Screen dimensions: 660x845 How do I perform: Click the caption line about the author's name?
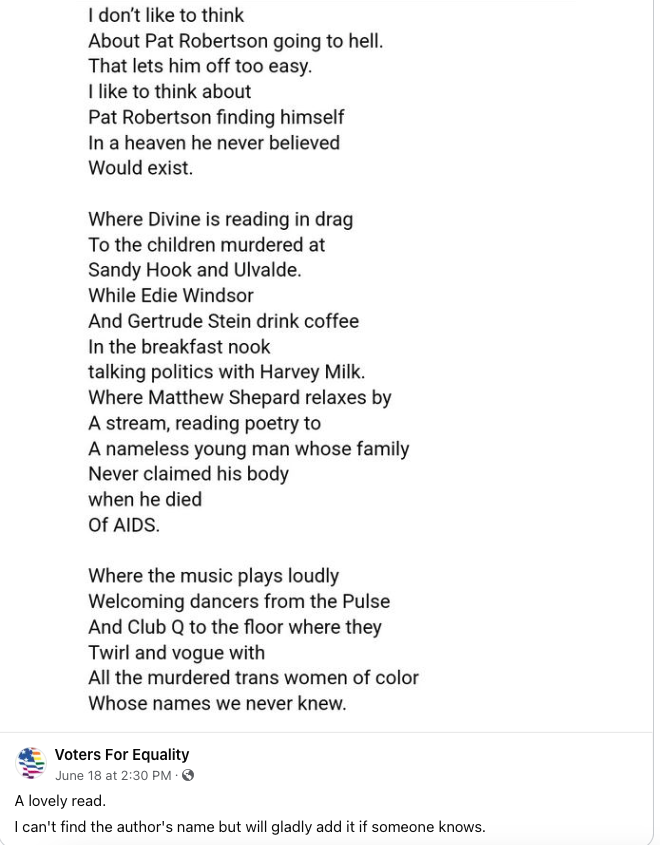pos(250,827)
